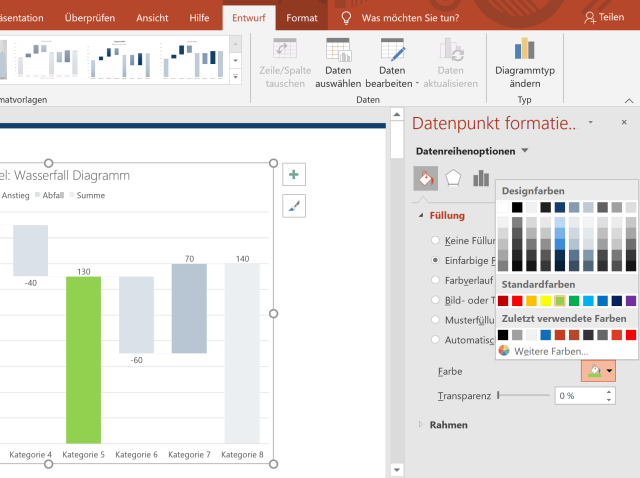Open chart styles via the paintbrush button
Screen dimensions: 640x478
pyautogui.click(x=294, y=205)
